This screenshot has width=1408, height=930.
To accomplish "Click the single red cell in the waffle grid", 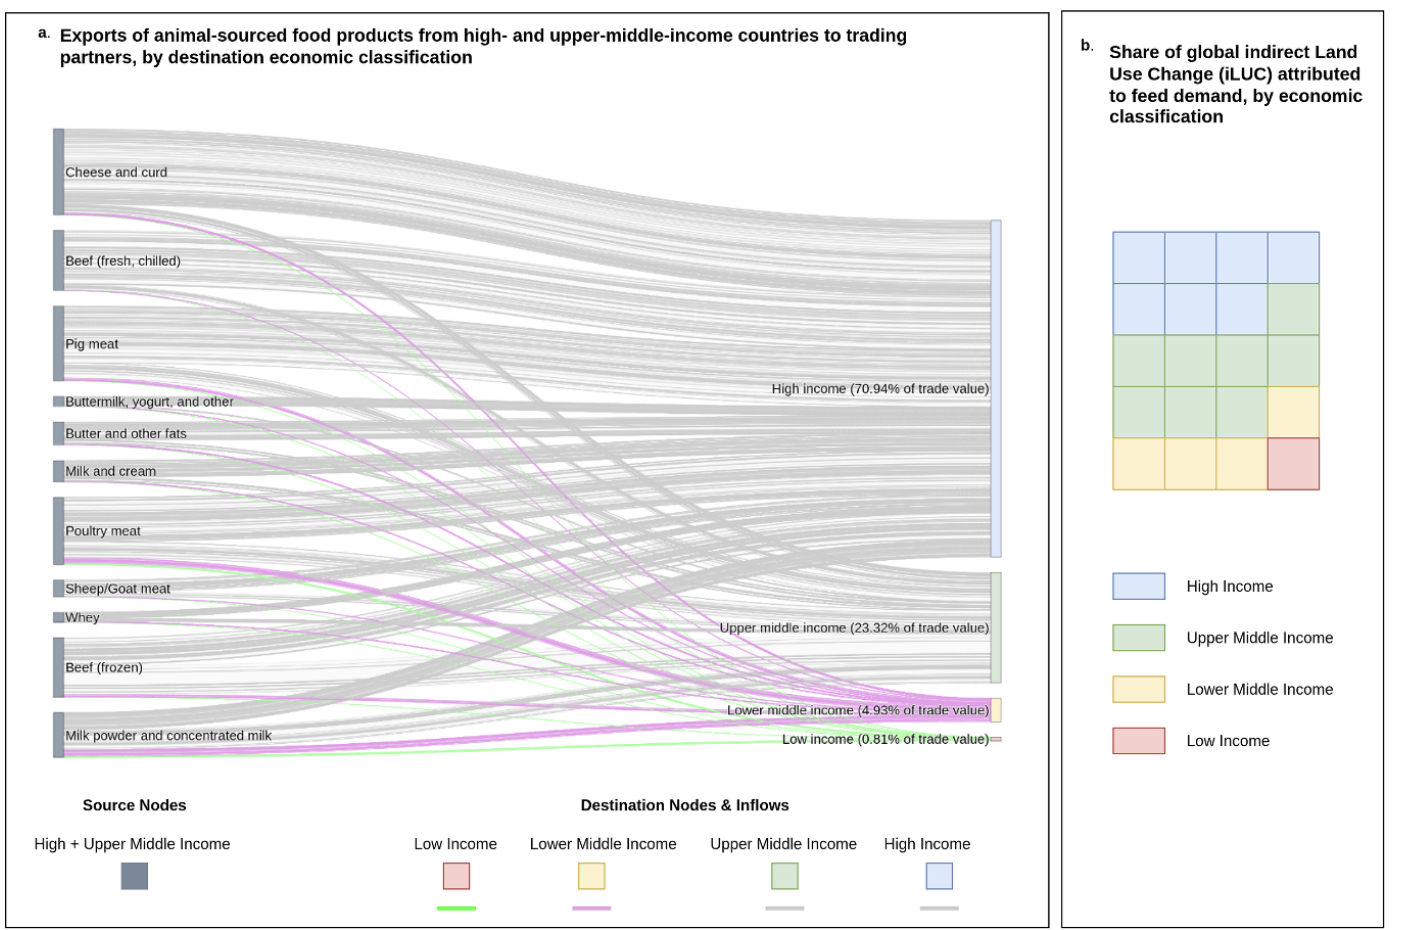I will pos(1293,464).
